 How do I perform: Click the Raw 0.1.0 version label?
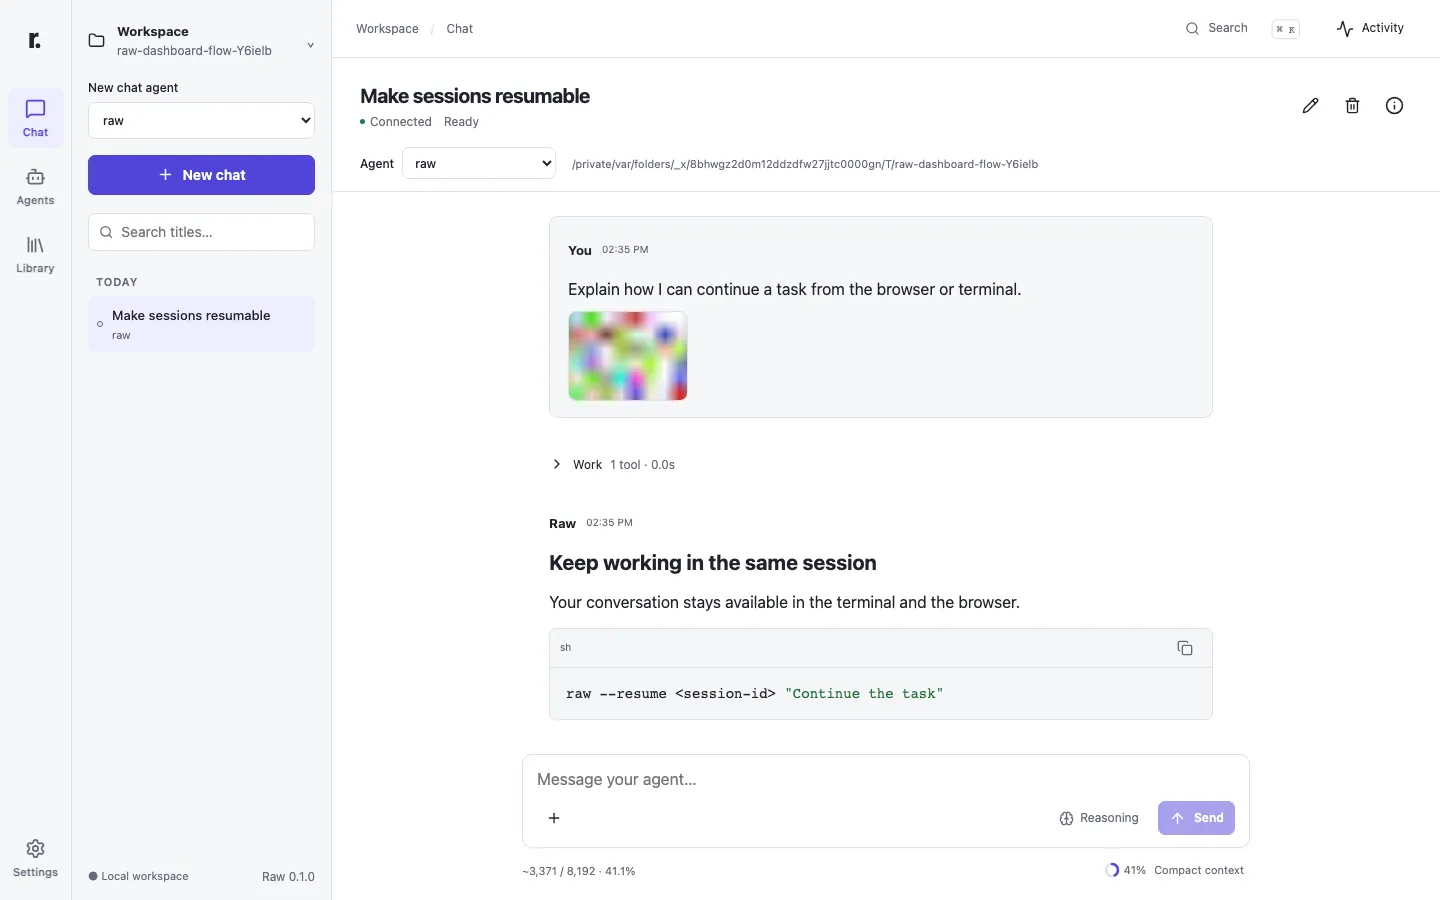point(288,876)
